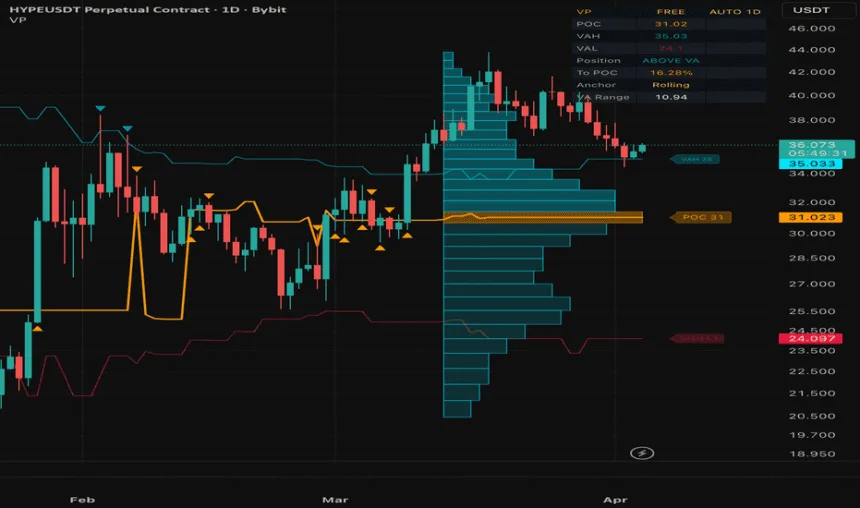The width and height of the screenshot is (860, 508).
Task: Click the Feb label on time axis
Action: click(83, 496)
